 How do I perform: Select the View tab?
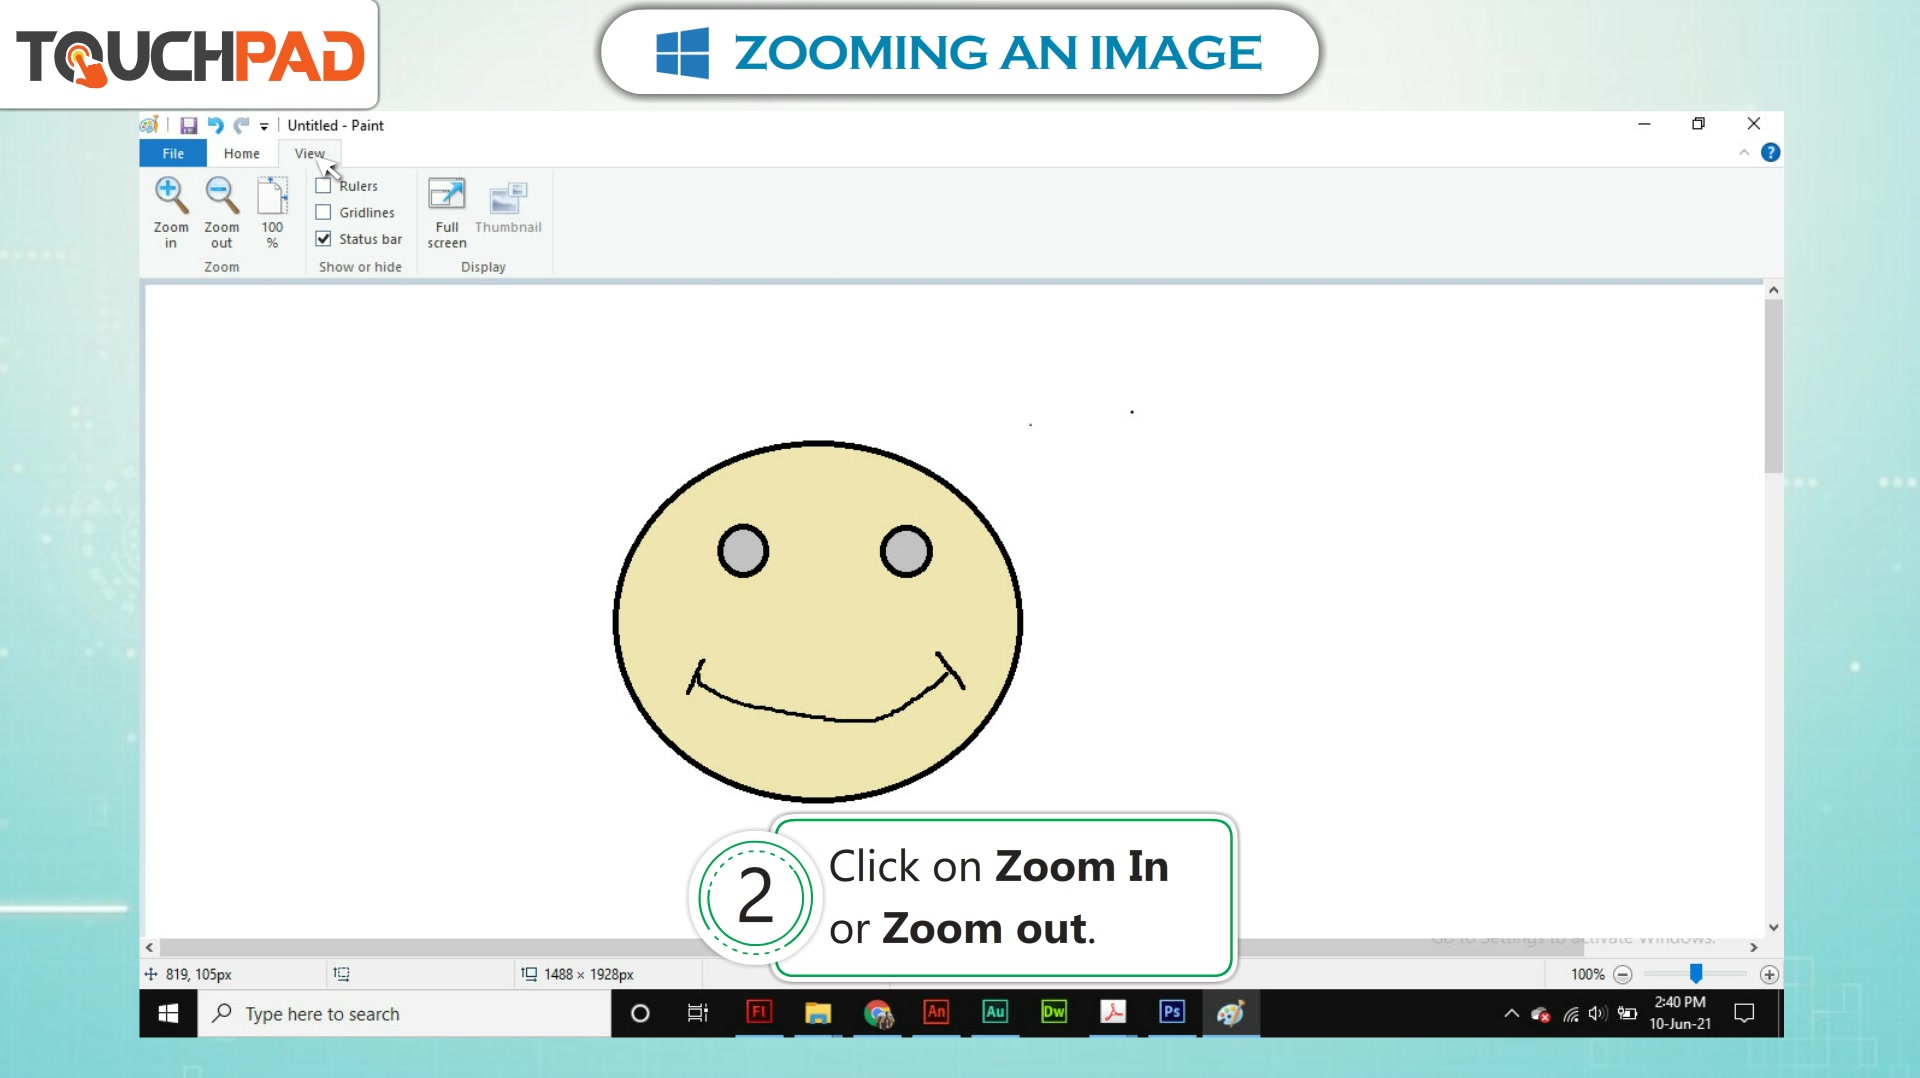click(309, 153)
